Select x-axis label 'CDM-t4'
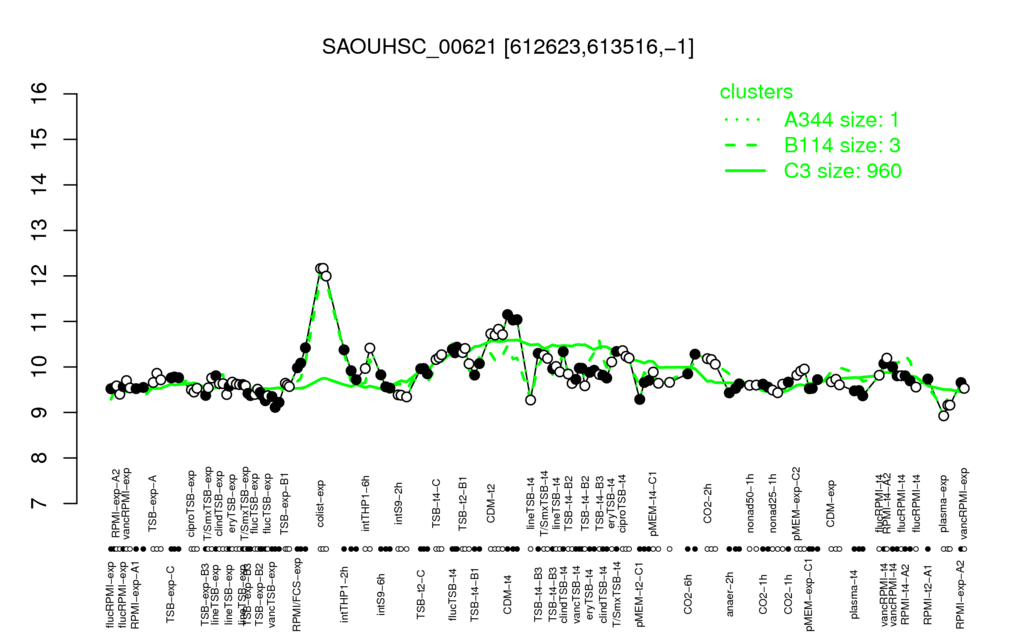Image resolution: width=1024 pixels, height=640 pixels. [x=507, y=596]
